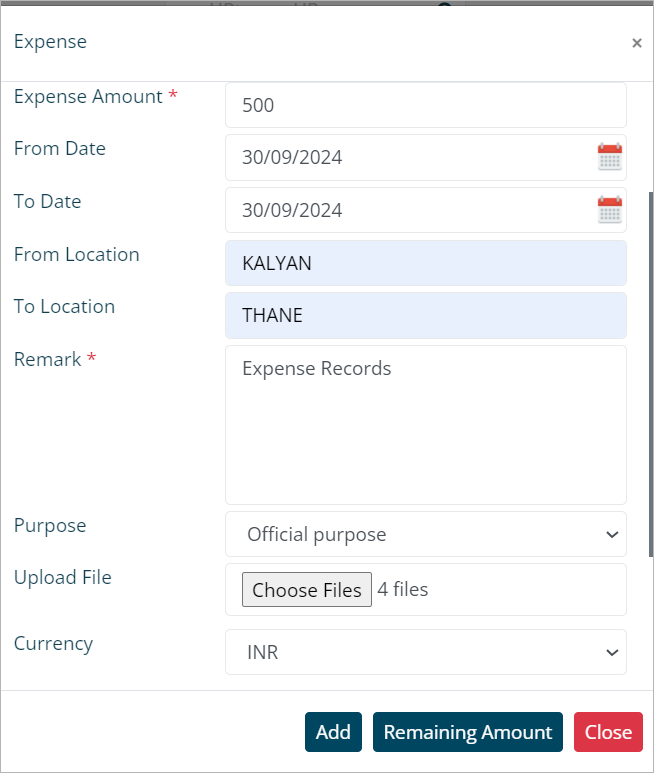Open the To Date calendar picker icon
Screen dimensions: 654x773
pos(609,210)
